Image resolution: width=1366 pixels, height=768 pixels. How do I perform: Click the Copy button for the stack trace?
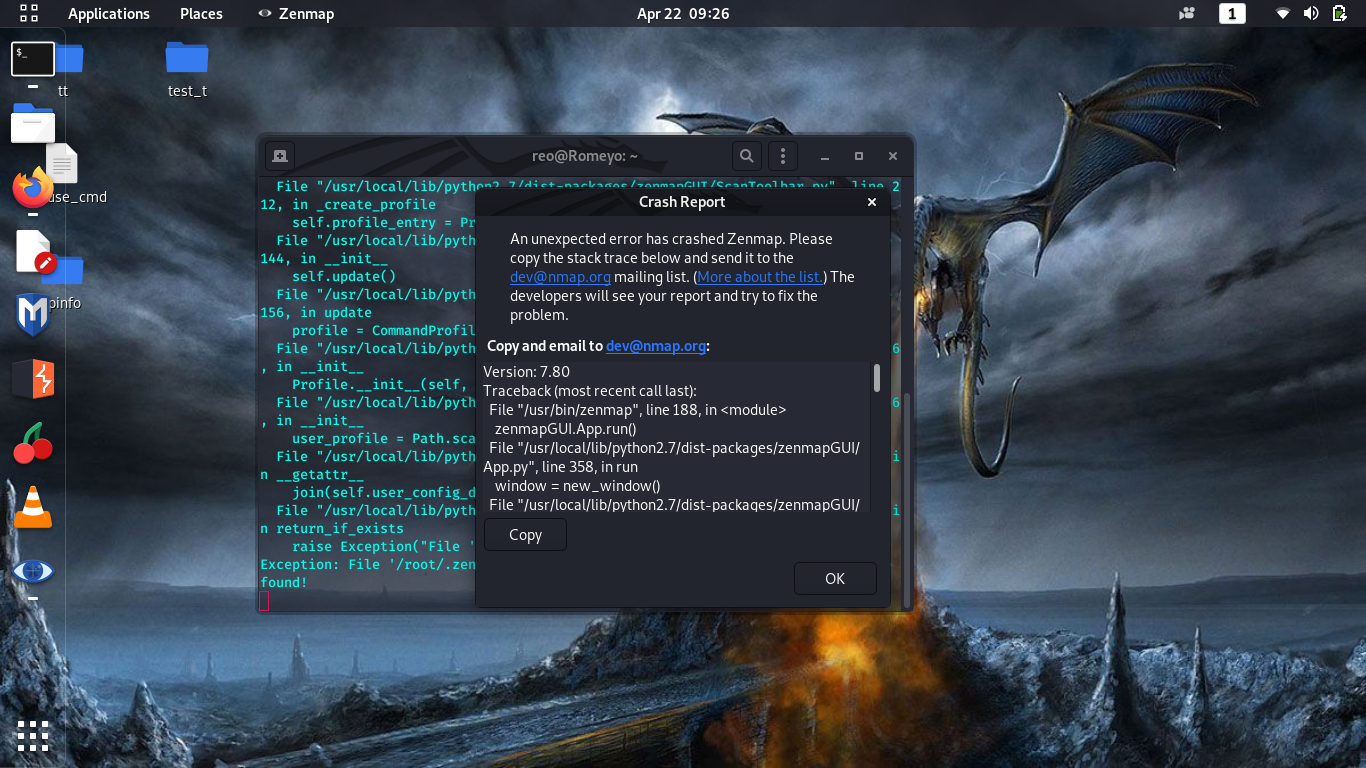(x=525, y=534)
